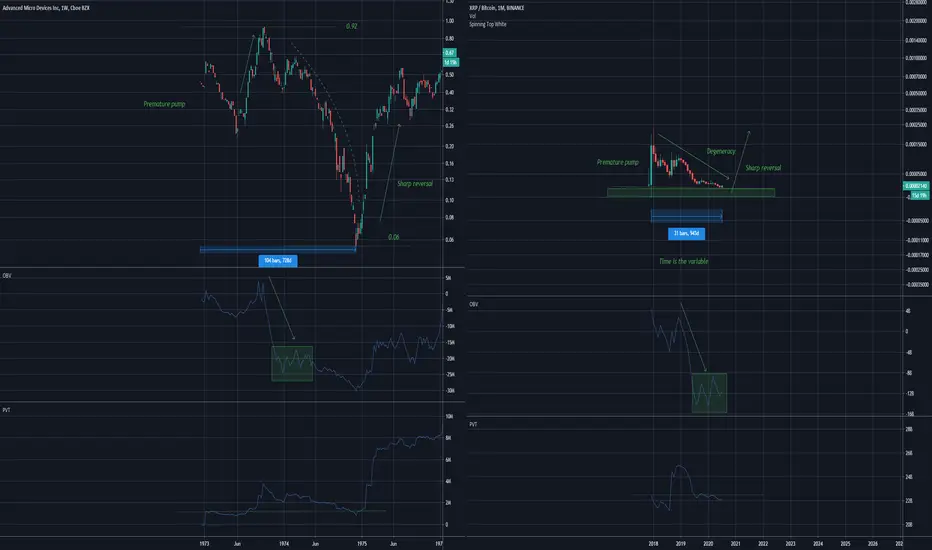This screenshot has height=550, width=932.
Task: Click the 0.67 current price tag
Action: pos(449,53)
